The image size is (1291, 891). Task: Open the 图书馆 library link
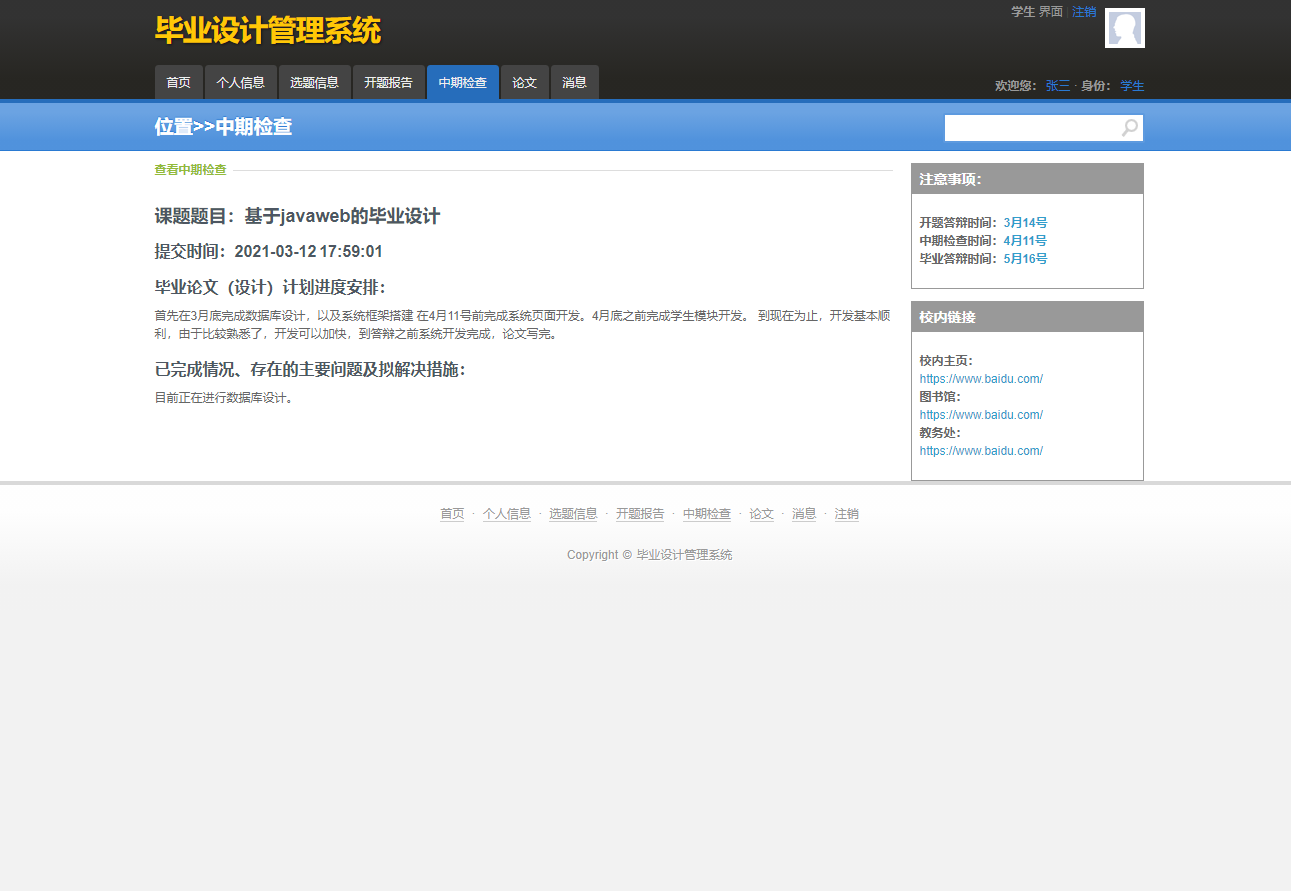[981, 414]
